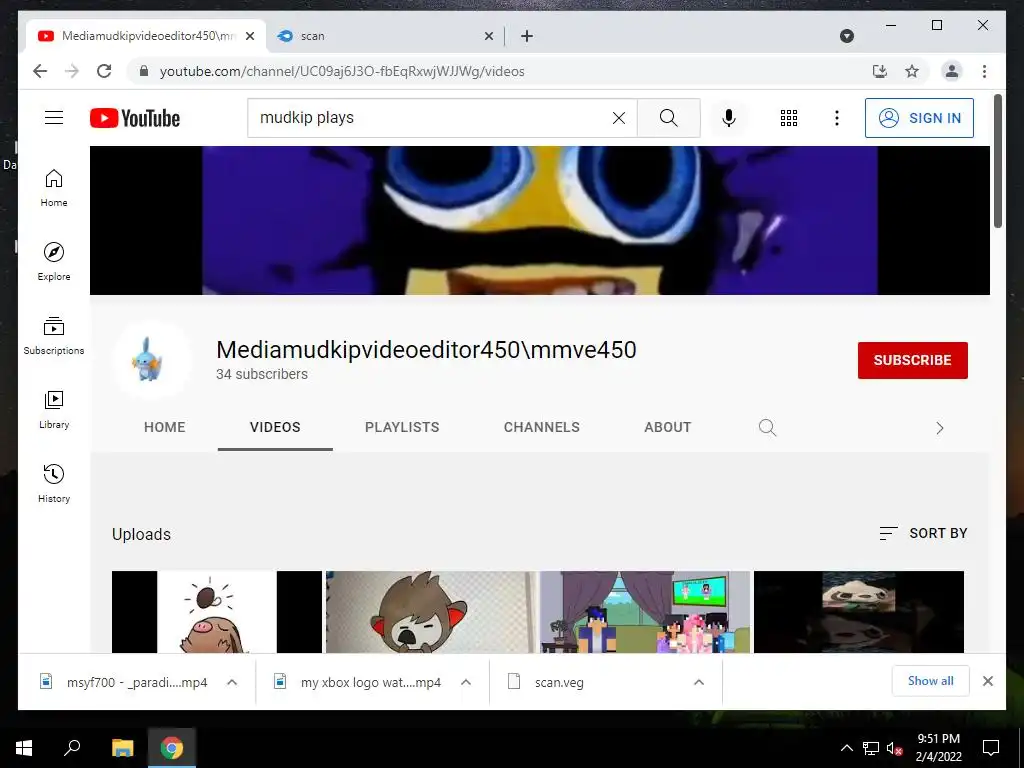Open the YouTube apps grid
Viewport: 1024px width, 768px height.
[789, 118]
